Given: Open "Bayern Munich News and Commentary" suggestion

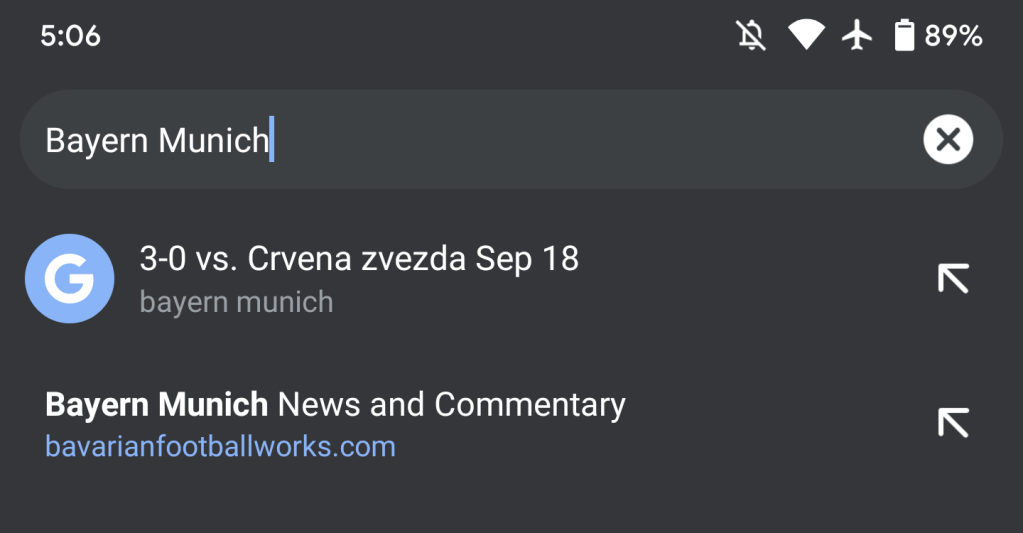Looking at the screenshot, I should (335, 405).
